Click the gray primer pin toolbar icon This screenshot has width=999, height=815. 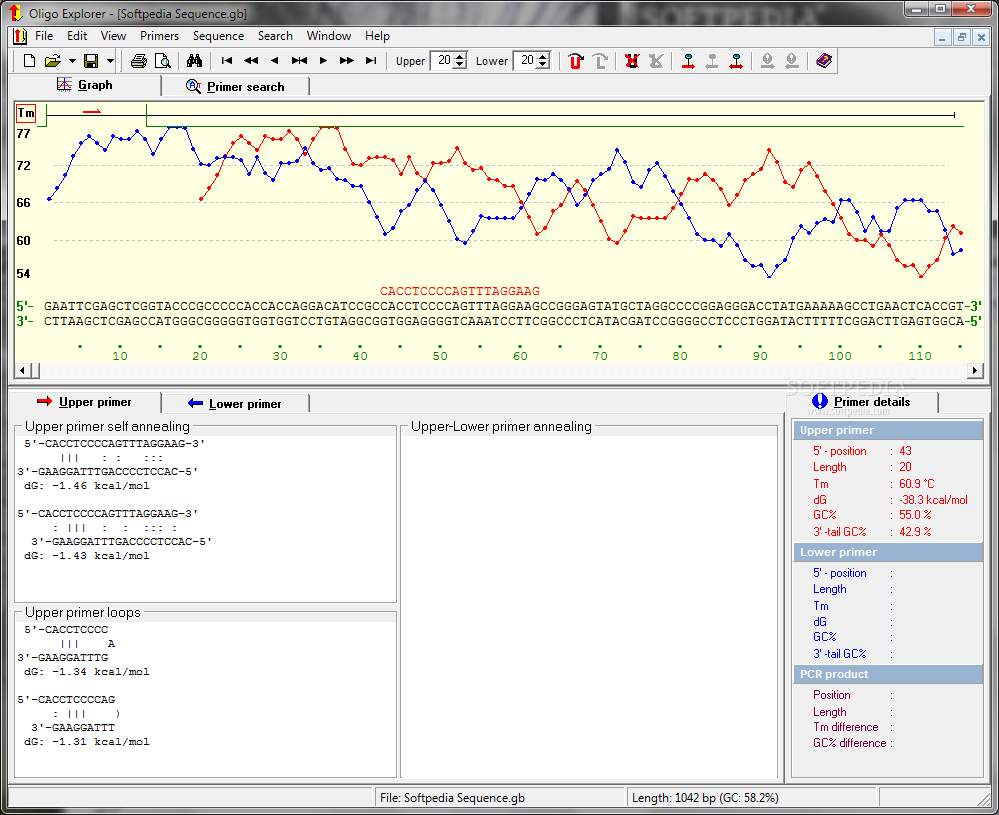click(x=712, y=61)
